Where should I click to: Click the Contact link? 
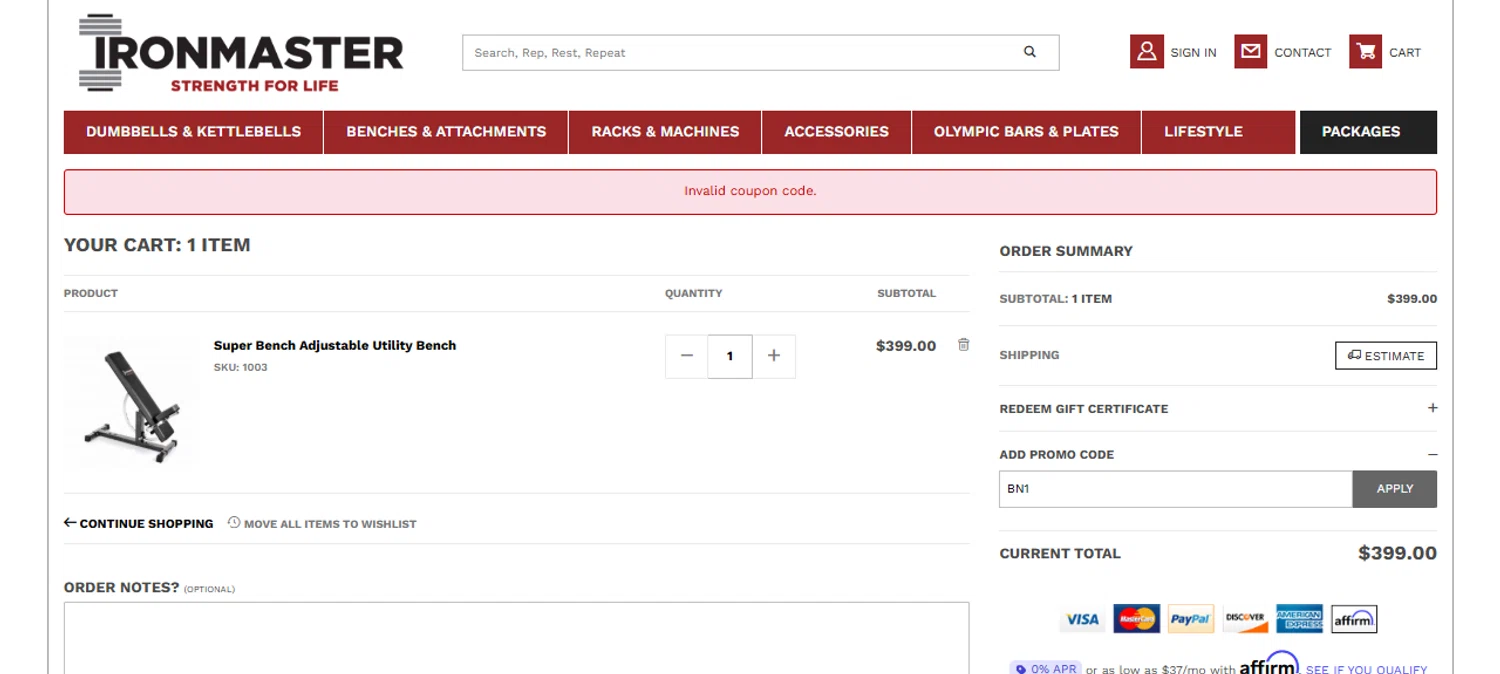pyautogui.click(x=1302, y=53)
